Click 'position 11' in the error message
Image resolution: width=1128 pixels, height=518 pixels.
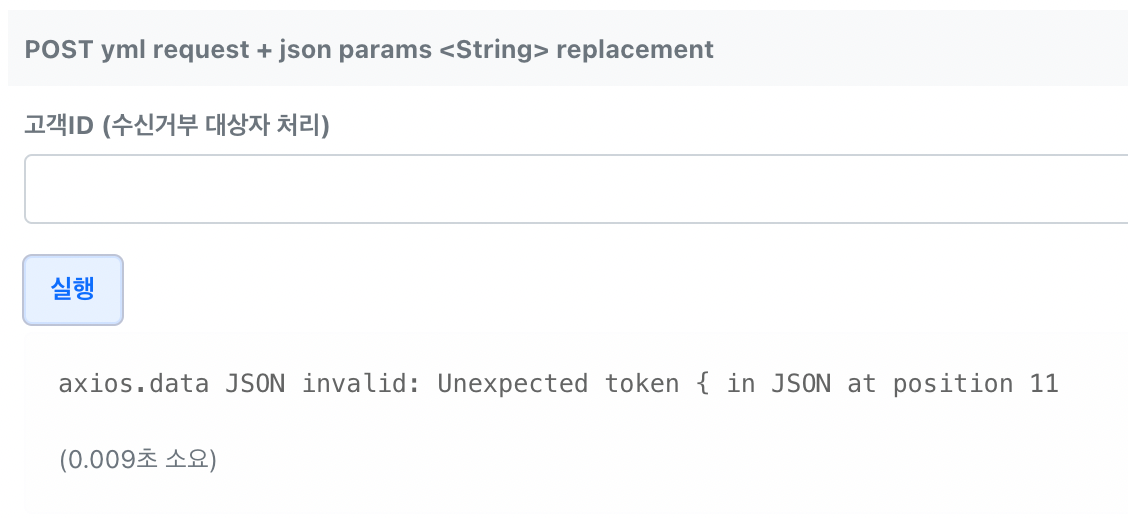point(975,383)
